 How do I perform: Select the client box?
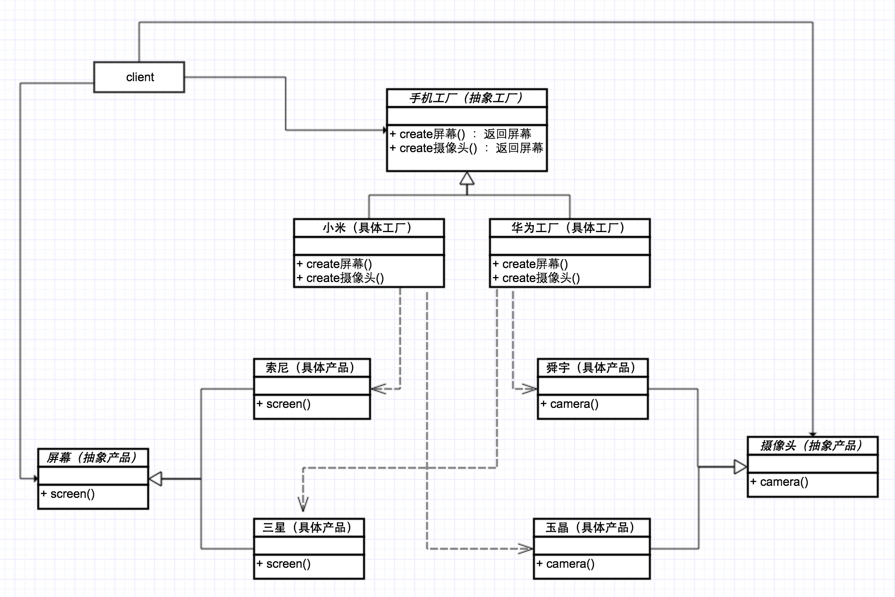coord(139,77)
